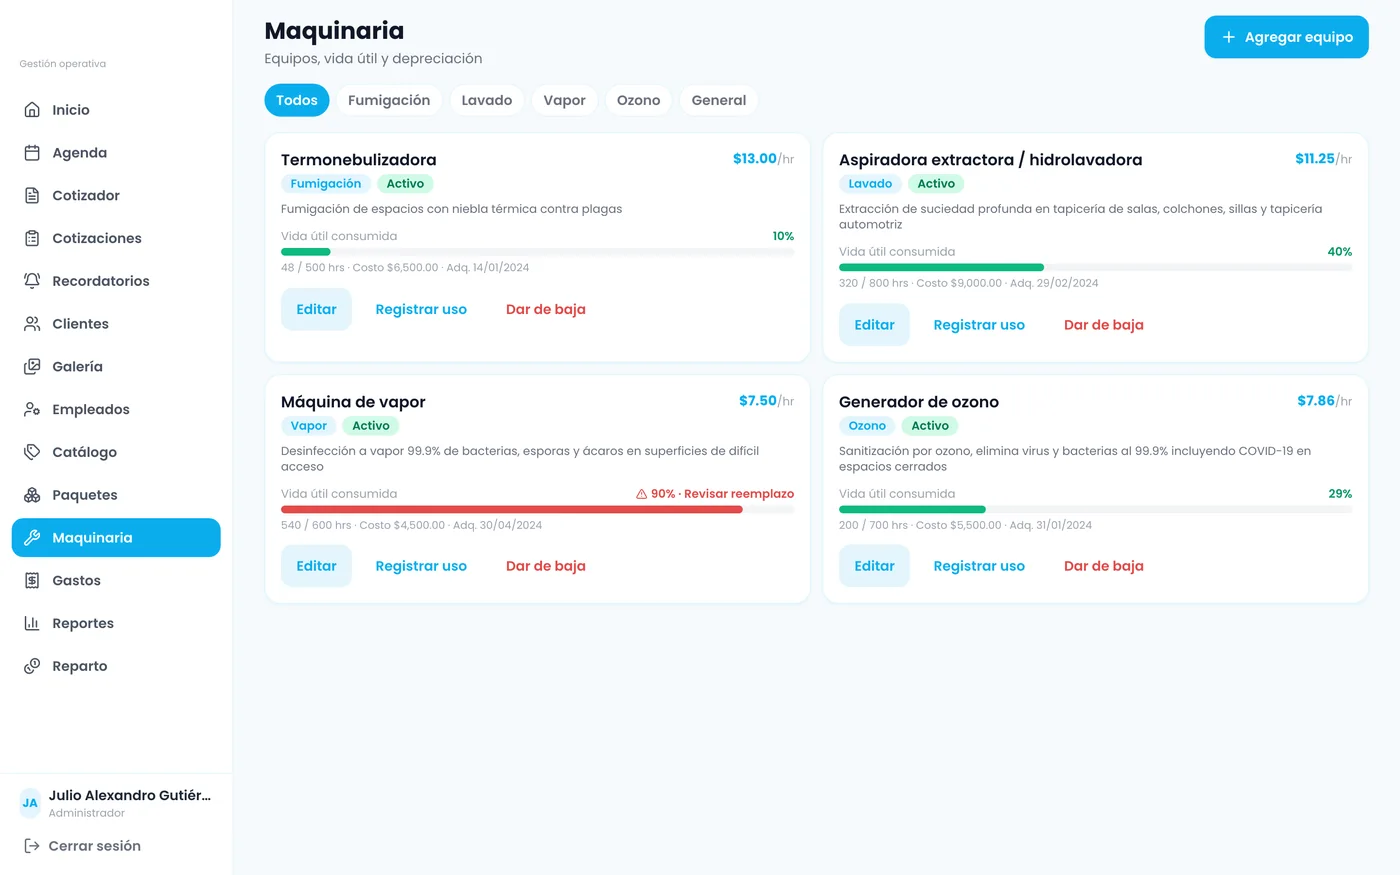This screenshot has width=1400, height=875.
Task: Click the Reparto pie icon
Action: (32, 666)
